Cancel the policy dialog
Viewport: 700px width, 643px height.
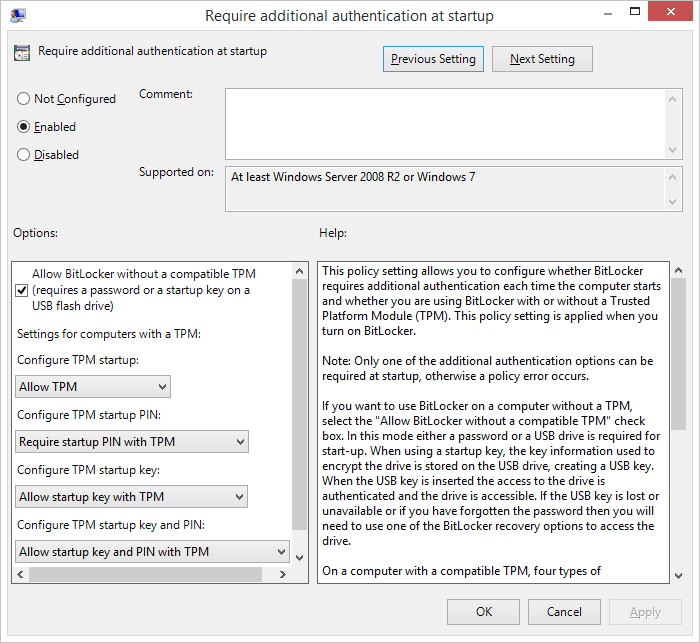point(564,612)
